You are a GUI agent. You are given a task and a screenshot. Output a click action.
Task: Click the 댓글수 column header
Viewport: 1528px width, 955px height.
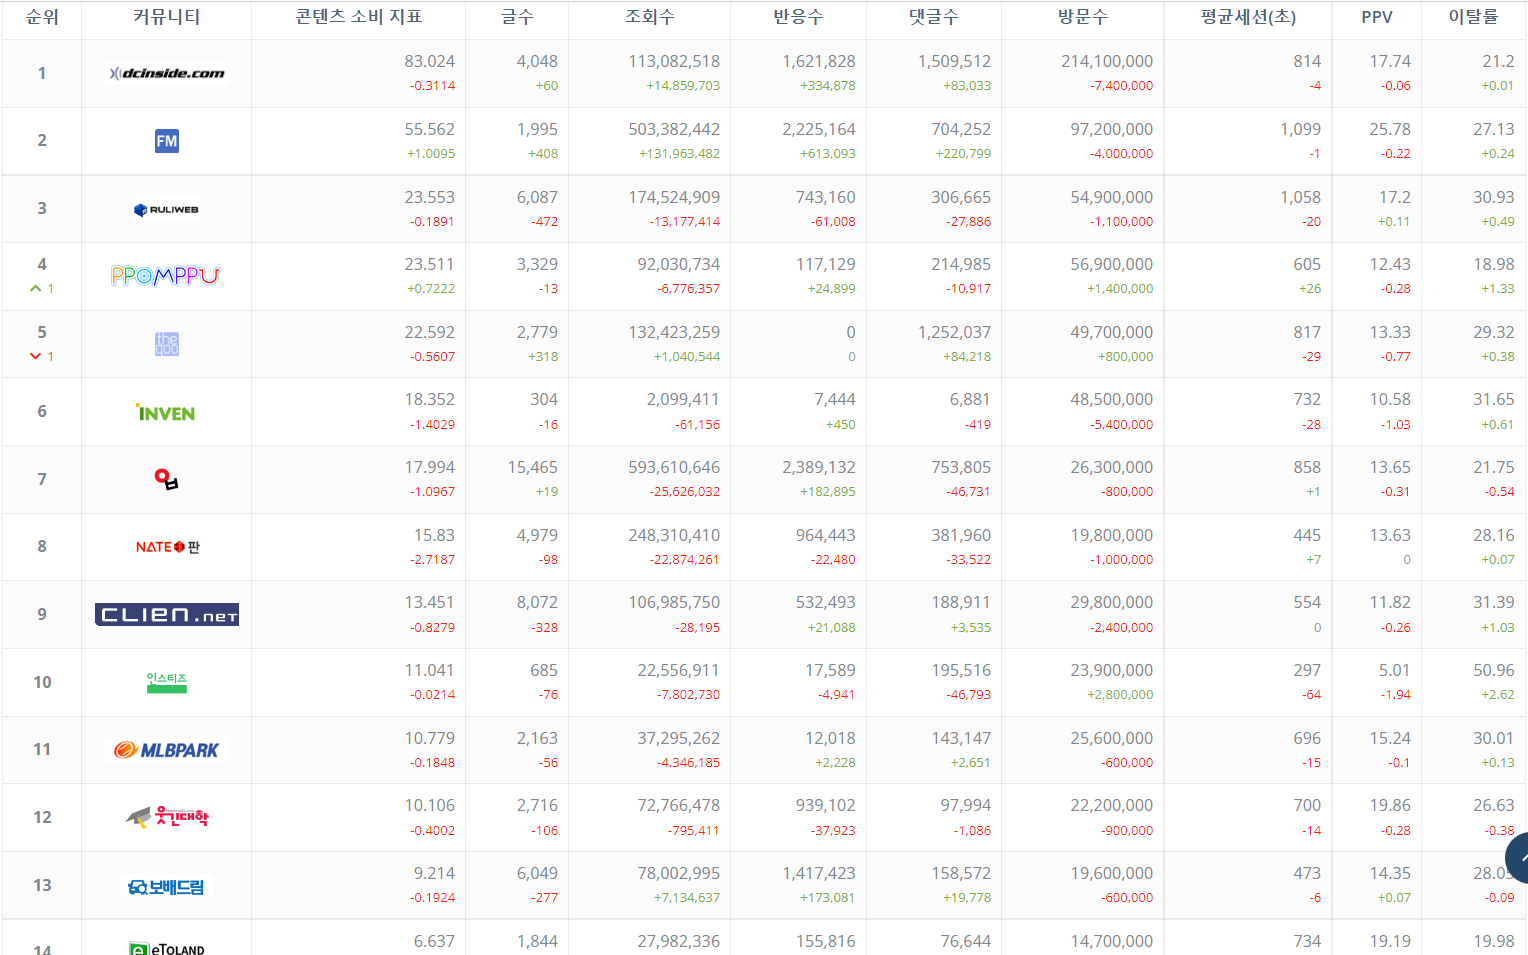coord(933,17)
